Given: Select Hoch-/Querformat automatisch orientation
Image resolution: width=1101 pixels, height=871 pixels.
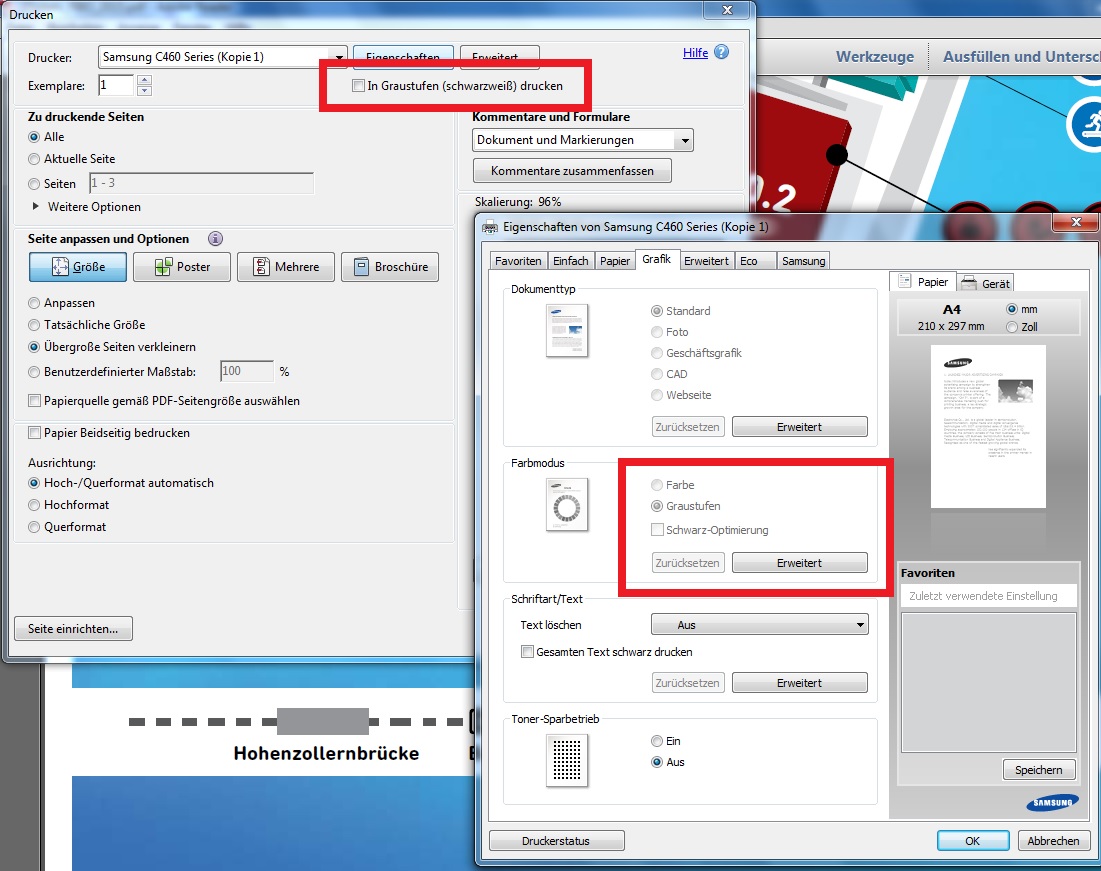Looking at the screenshot, I should tap(34, 483).
